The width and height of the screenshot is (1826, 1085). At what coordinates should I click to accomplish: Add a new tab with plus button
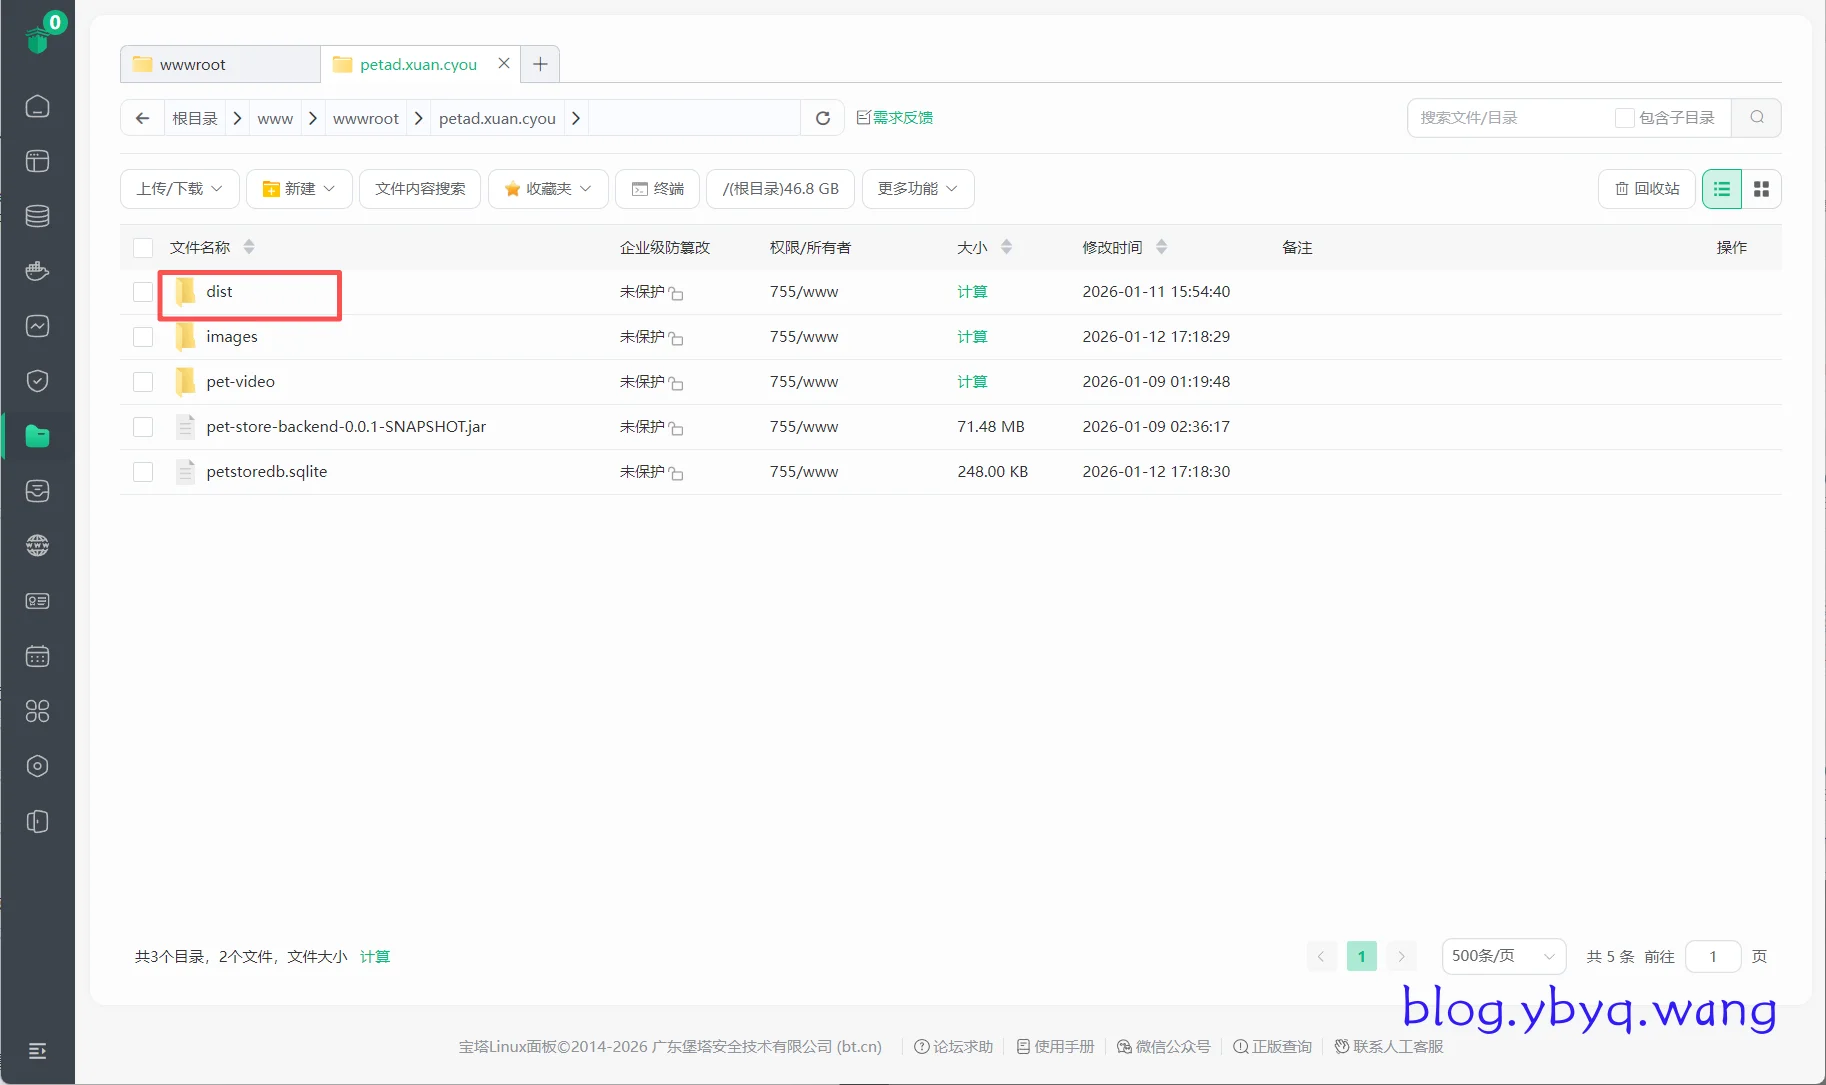[x=540, y=65]
